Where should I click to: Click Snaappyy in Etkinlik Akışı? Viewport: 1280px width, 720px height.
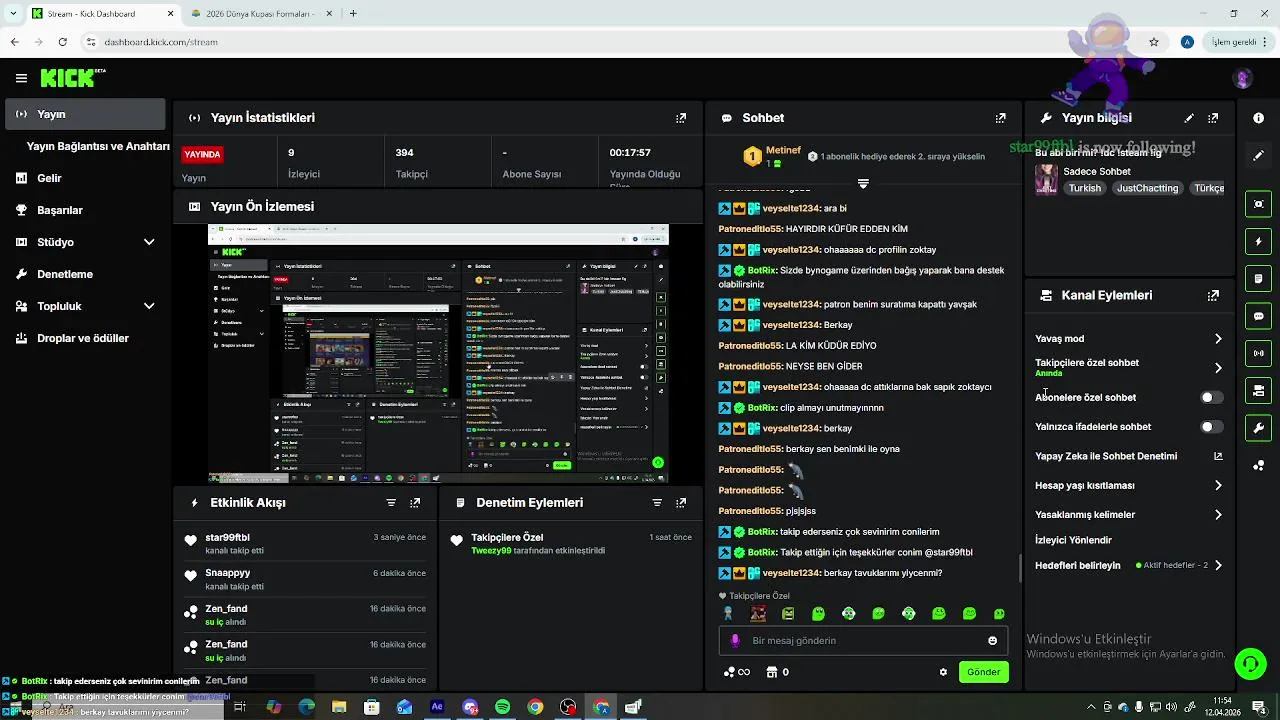point(227,573)
